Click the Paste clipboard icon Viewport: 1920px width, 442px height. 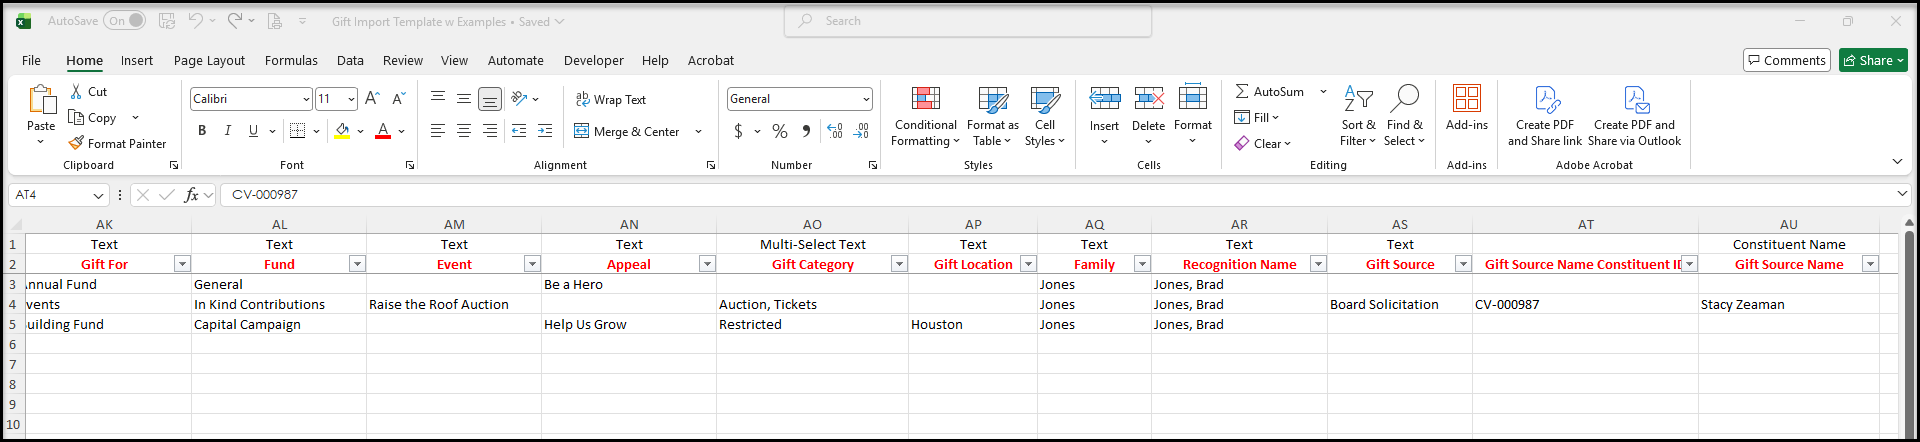pos(41,100)
